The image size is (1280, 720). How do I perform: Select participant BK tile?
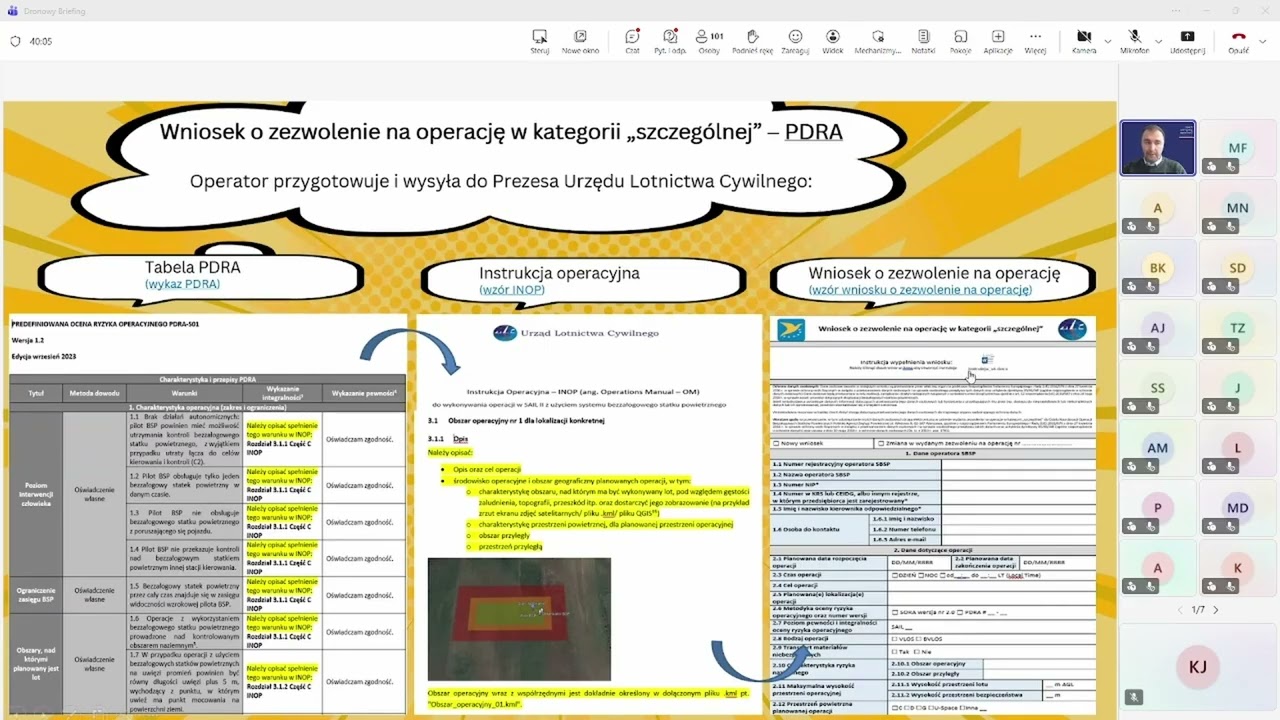click(x=1157, y=268)
